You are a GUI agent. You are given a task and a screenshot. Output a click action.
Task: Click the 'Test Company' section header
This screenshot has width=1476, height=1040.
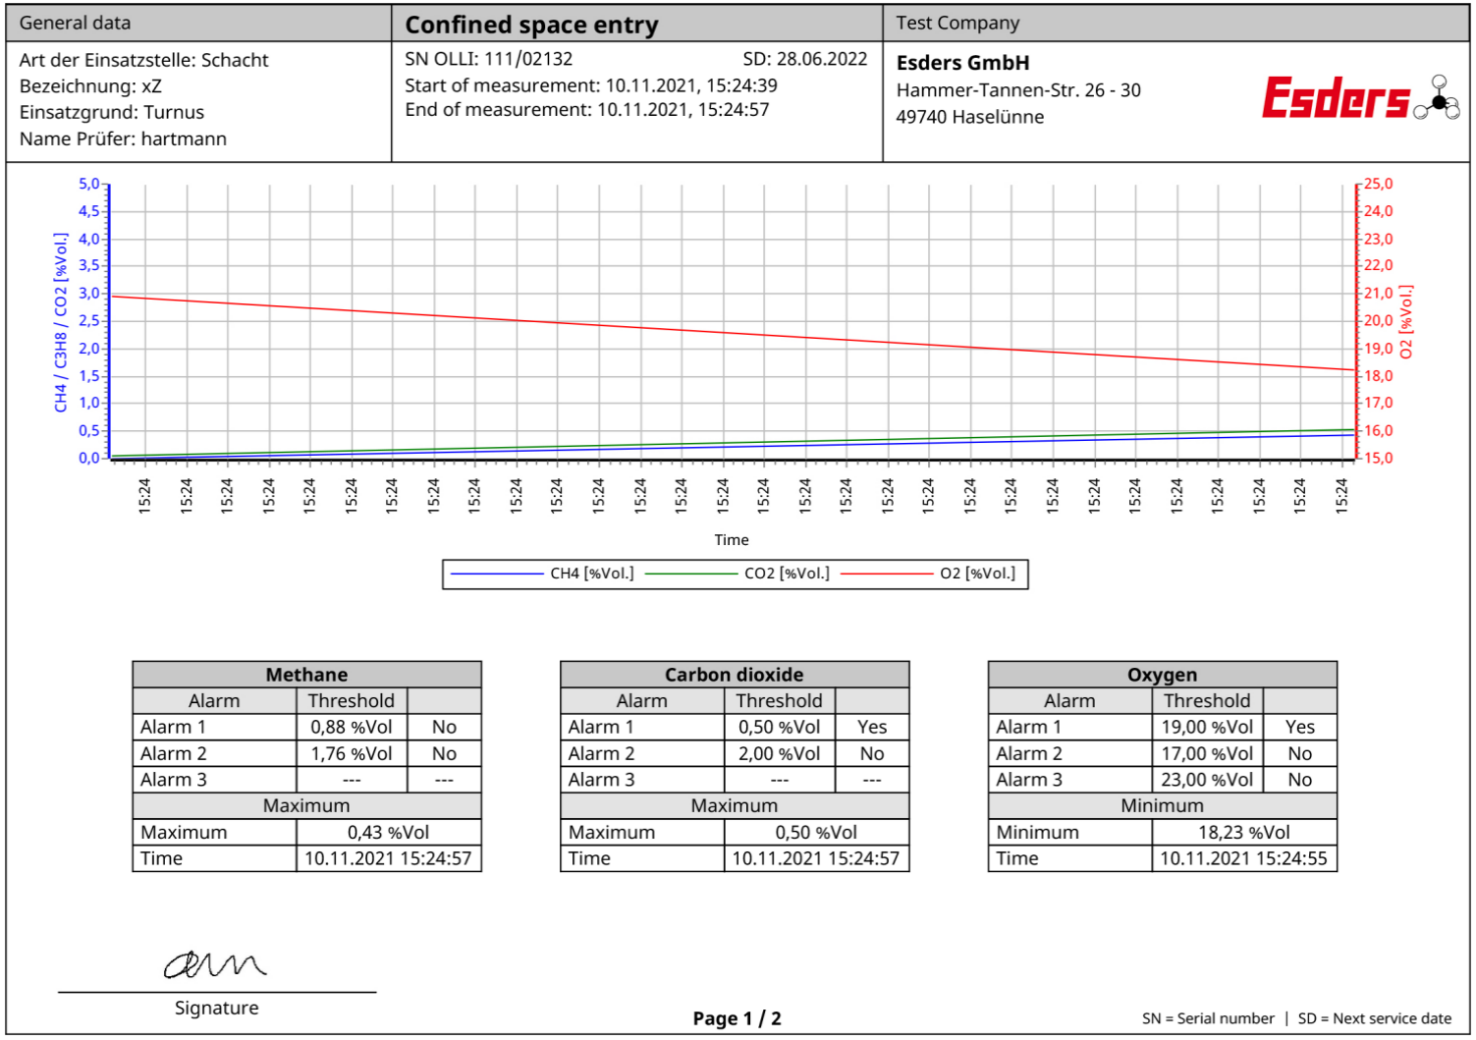pos(957,22)
